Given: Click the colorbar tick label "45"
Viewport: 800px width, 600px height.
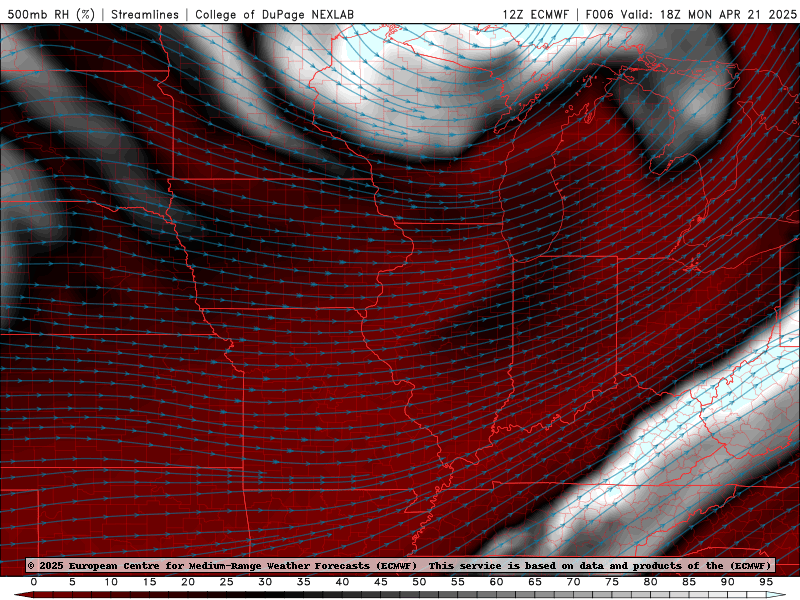Looking at the screenshot, I should click(381, 582).
